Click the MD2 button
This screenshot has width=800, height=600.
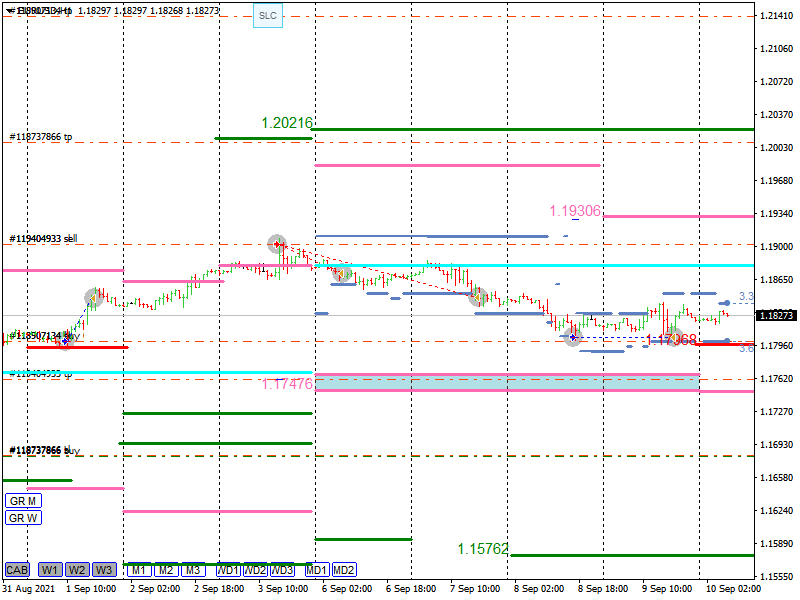344,570
